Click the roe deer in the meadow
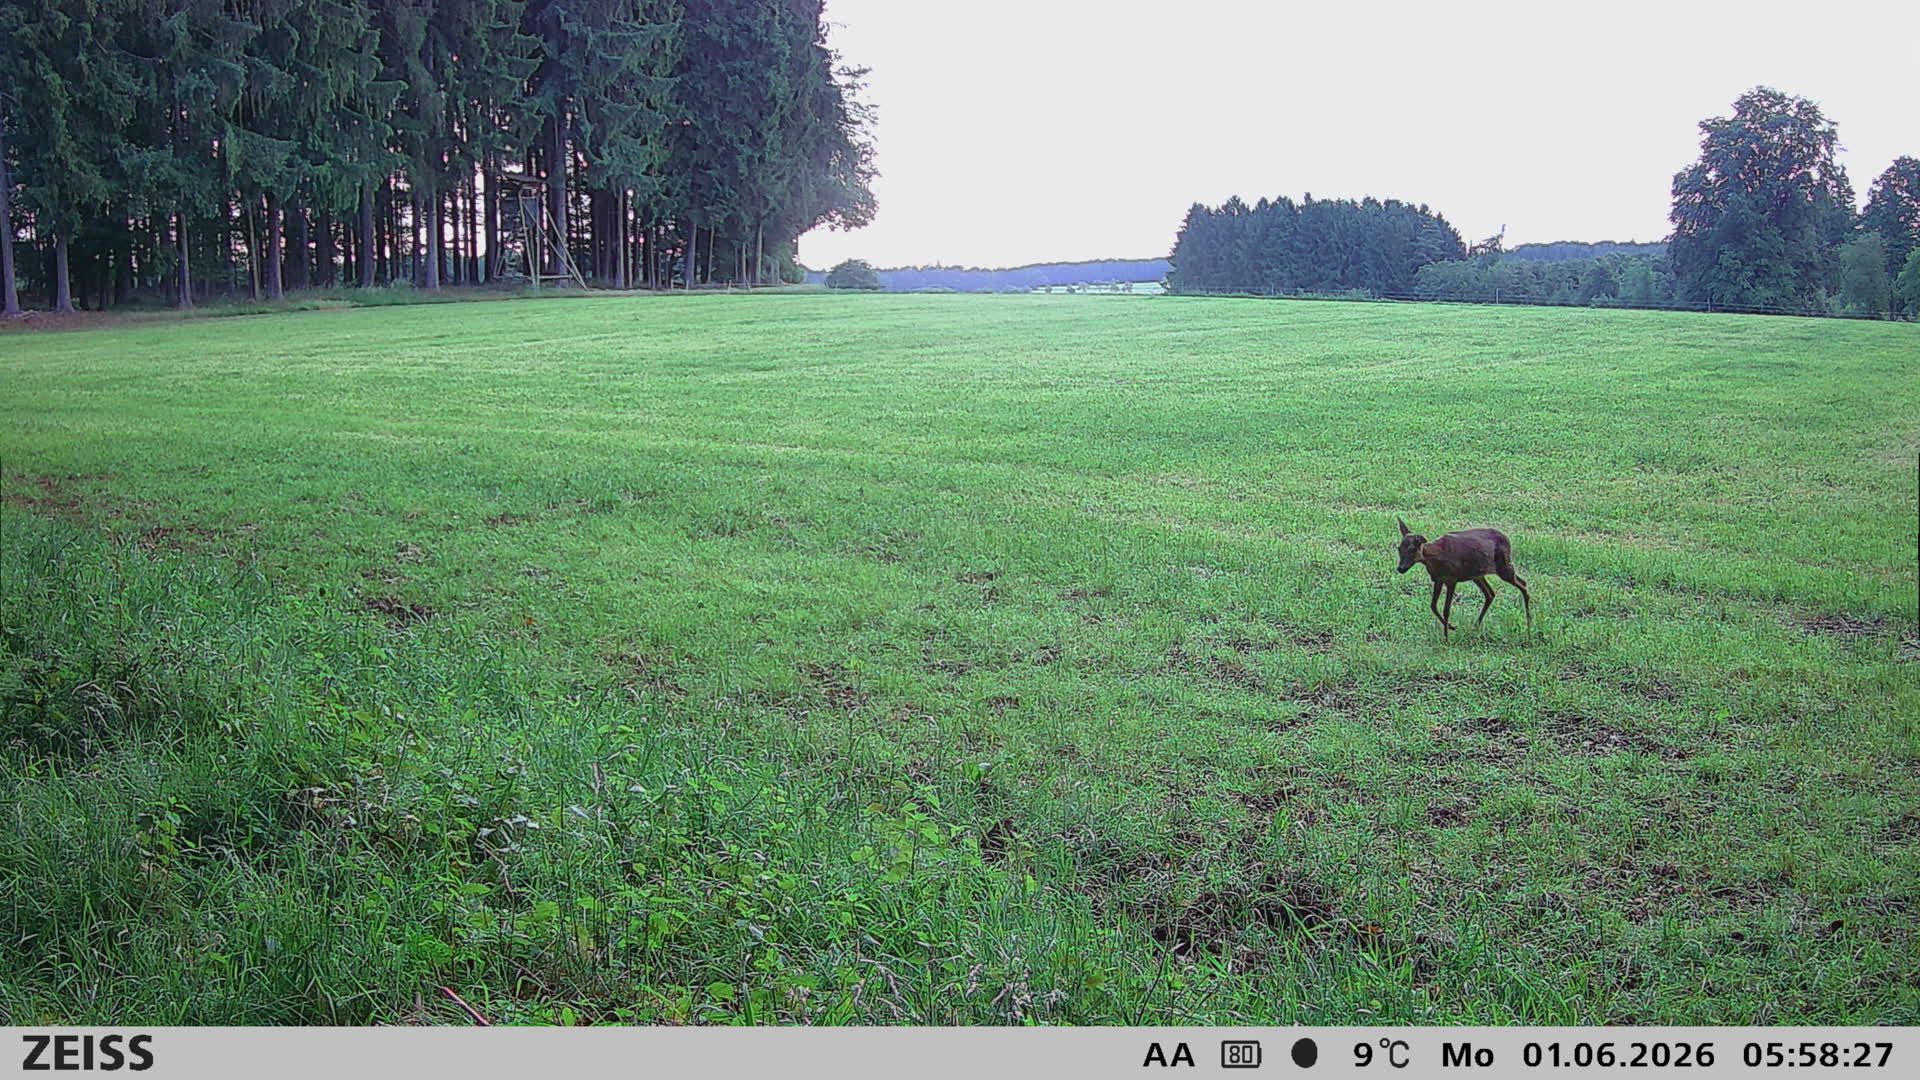Viewport: 1920px width, 1080px height. (x=1463, y=577)
